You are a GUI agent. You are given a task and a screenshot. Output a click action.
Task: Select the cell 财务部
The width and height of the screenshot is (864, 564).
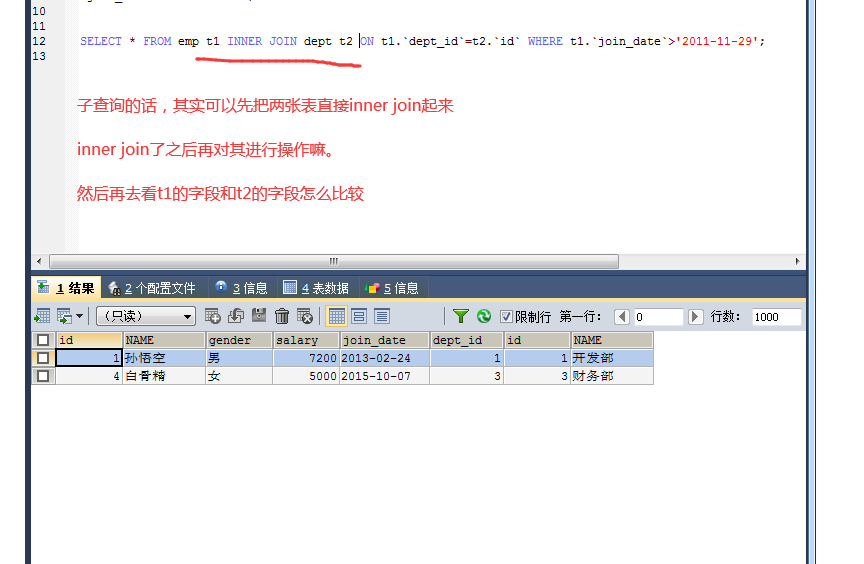click(612, 376)
